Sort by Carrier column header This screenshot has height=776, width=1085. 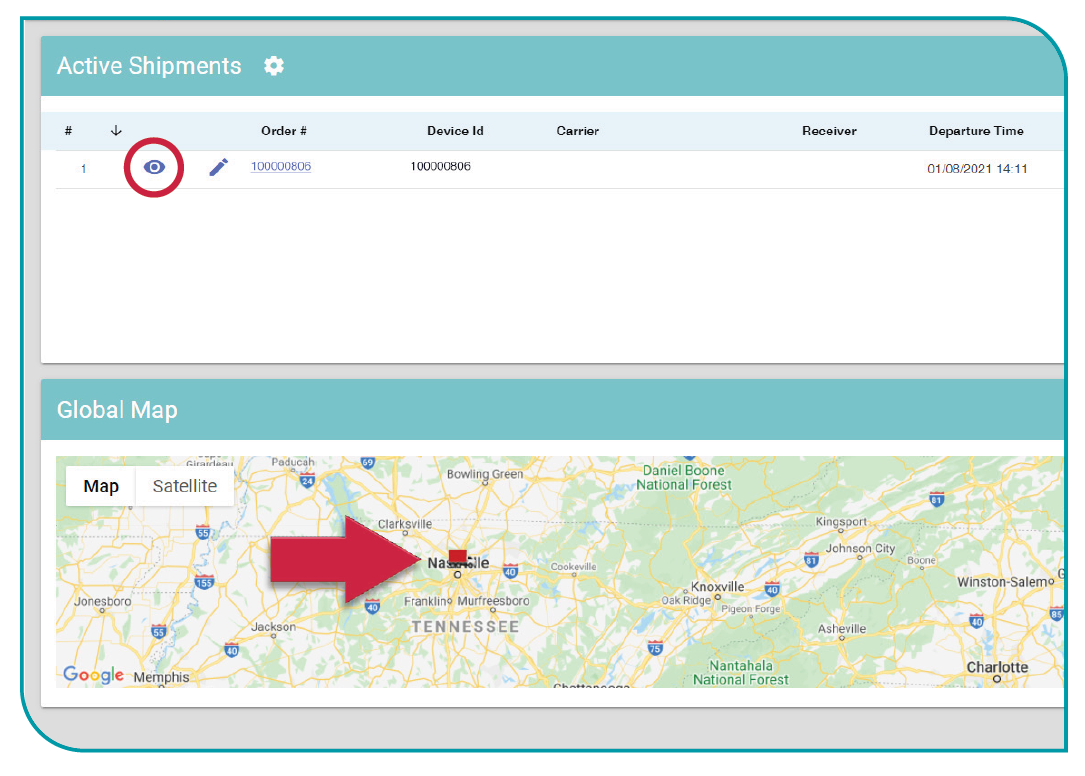[x=578, y=131]
